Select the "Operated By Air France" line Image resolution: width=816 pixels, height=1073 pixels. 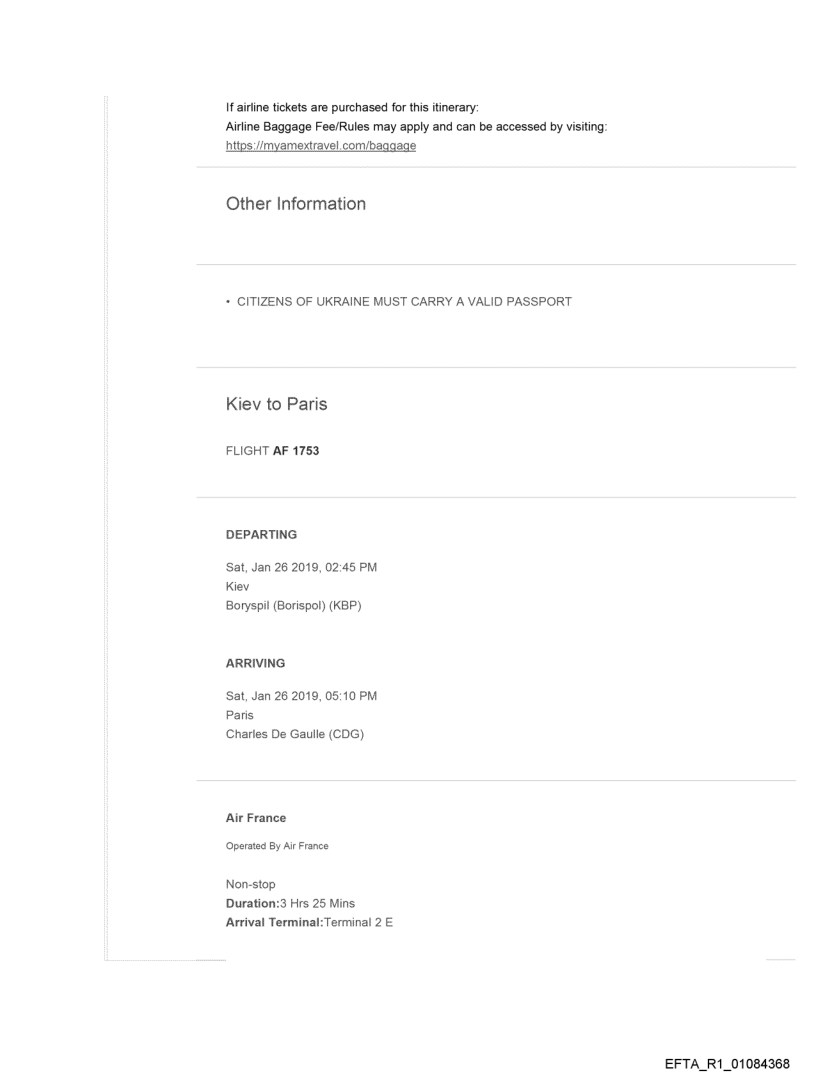click(x=277, y=846)
